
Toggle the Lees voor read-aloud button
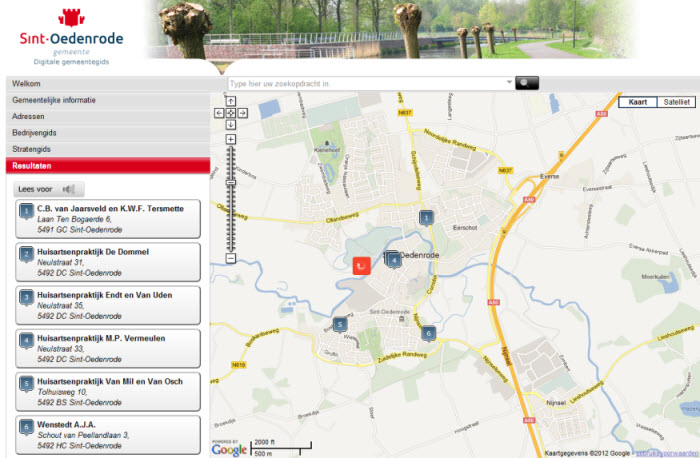click(48, 189)
